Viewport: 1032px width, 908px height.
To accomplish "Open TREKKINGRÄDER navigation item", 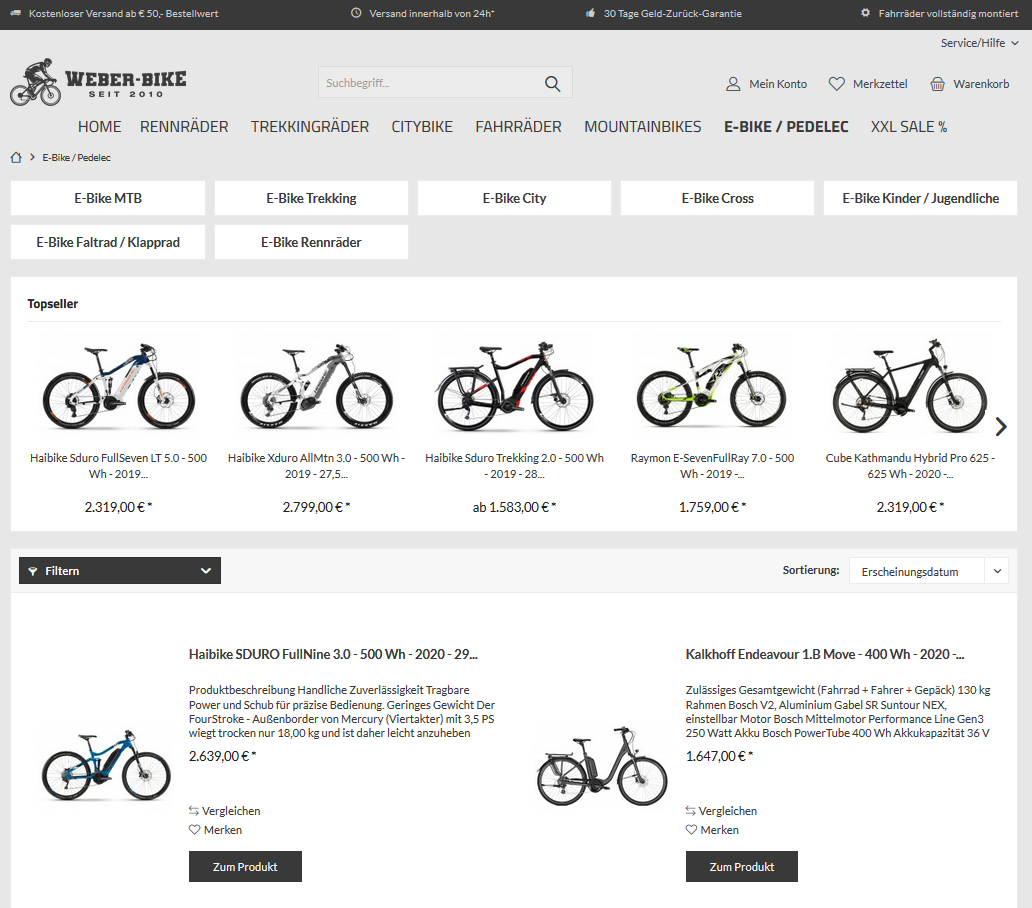I will 310,127.
